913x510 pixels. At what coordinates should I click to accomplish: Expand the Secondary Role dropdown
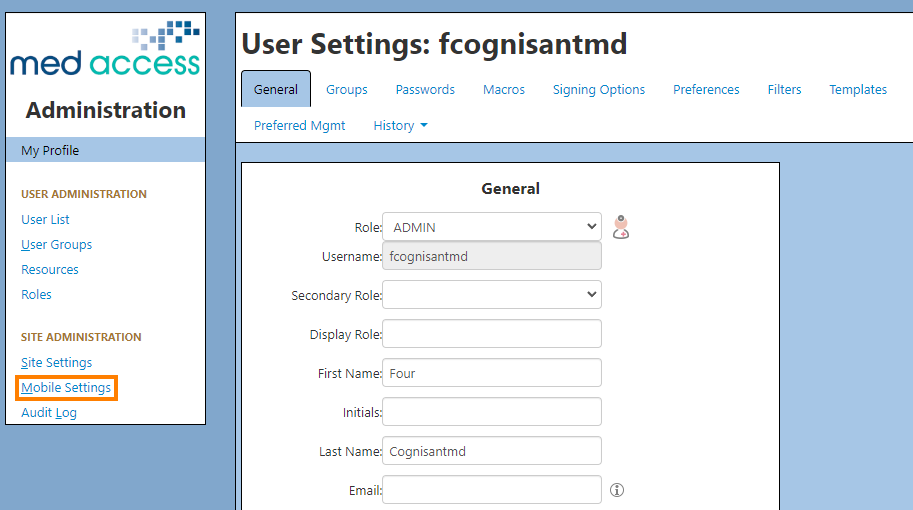[492, 295]
